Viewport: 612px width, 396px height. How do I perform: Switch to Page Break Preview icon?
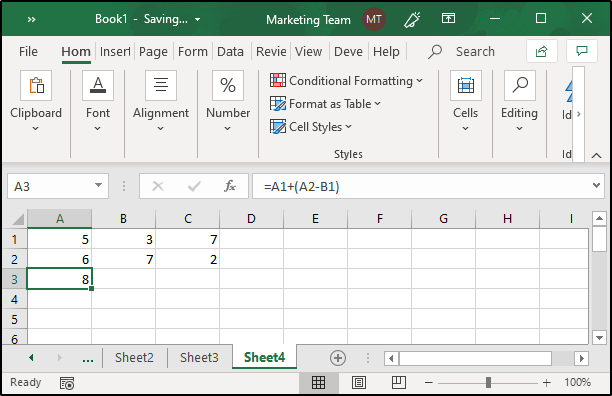(399, 383)
